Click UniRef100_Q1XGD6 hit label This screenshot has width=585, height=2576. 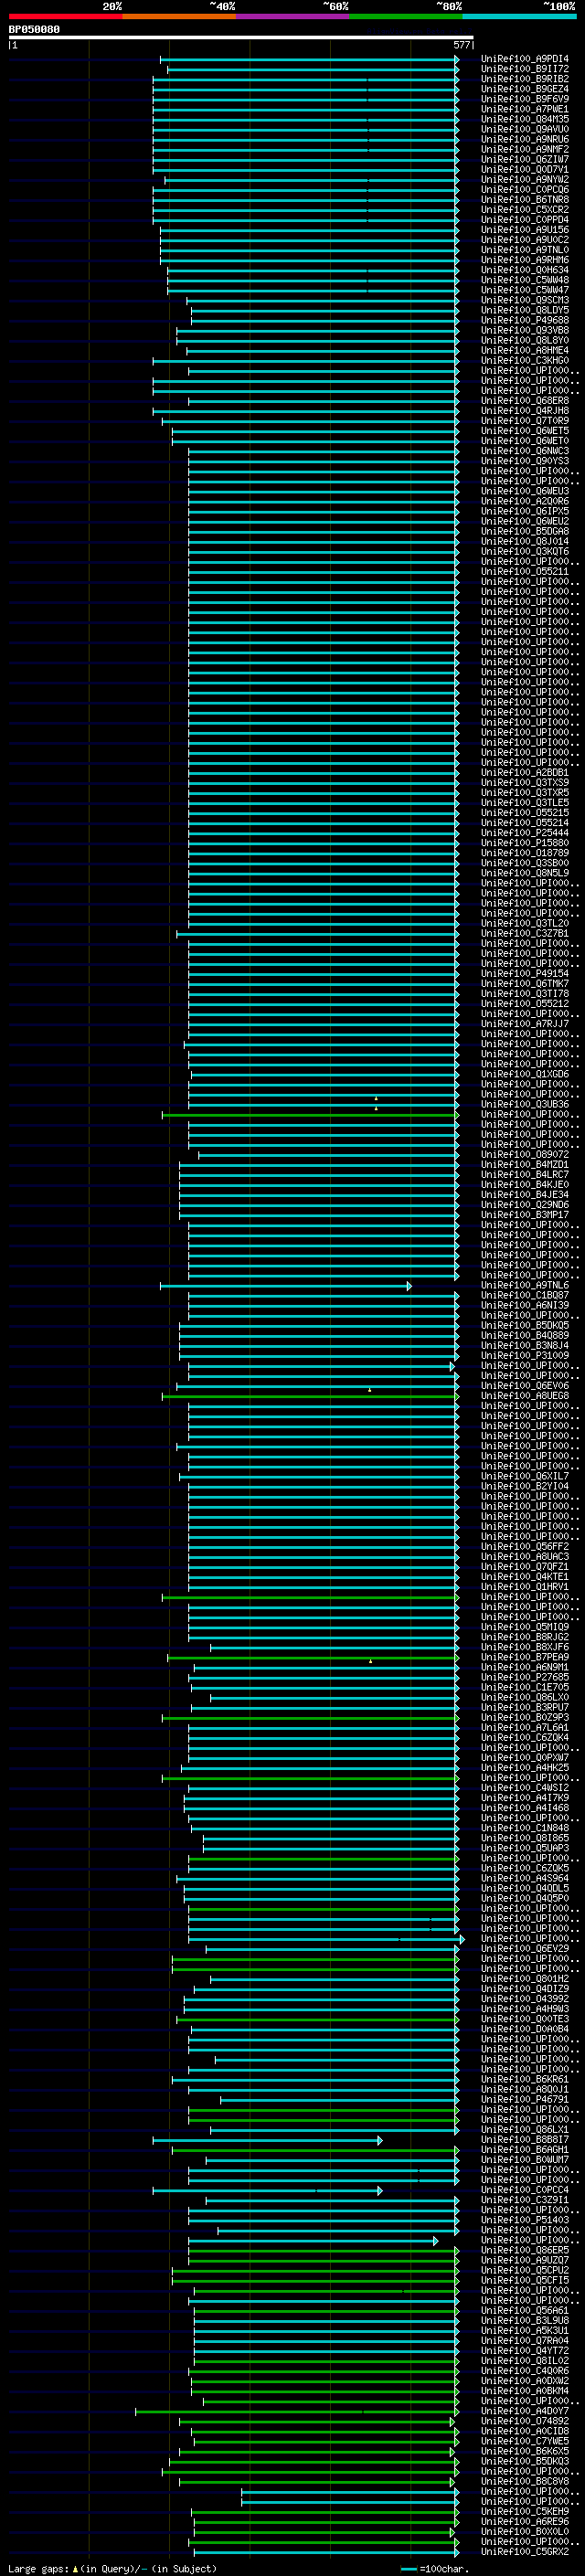tap(524, 1074)
